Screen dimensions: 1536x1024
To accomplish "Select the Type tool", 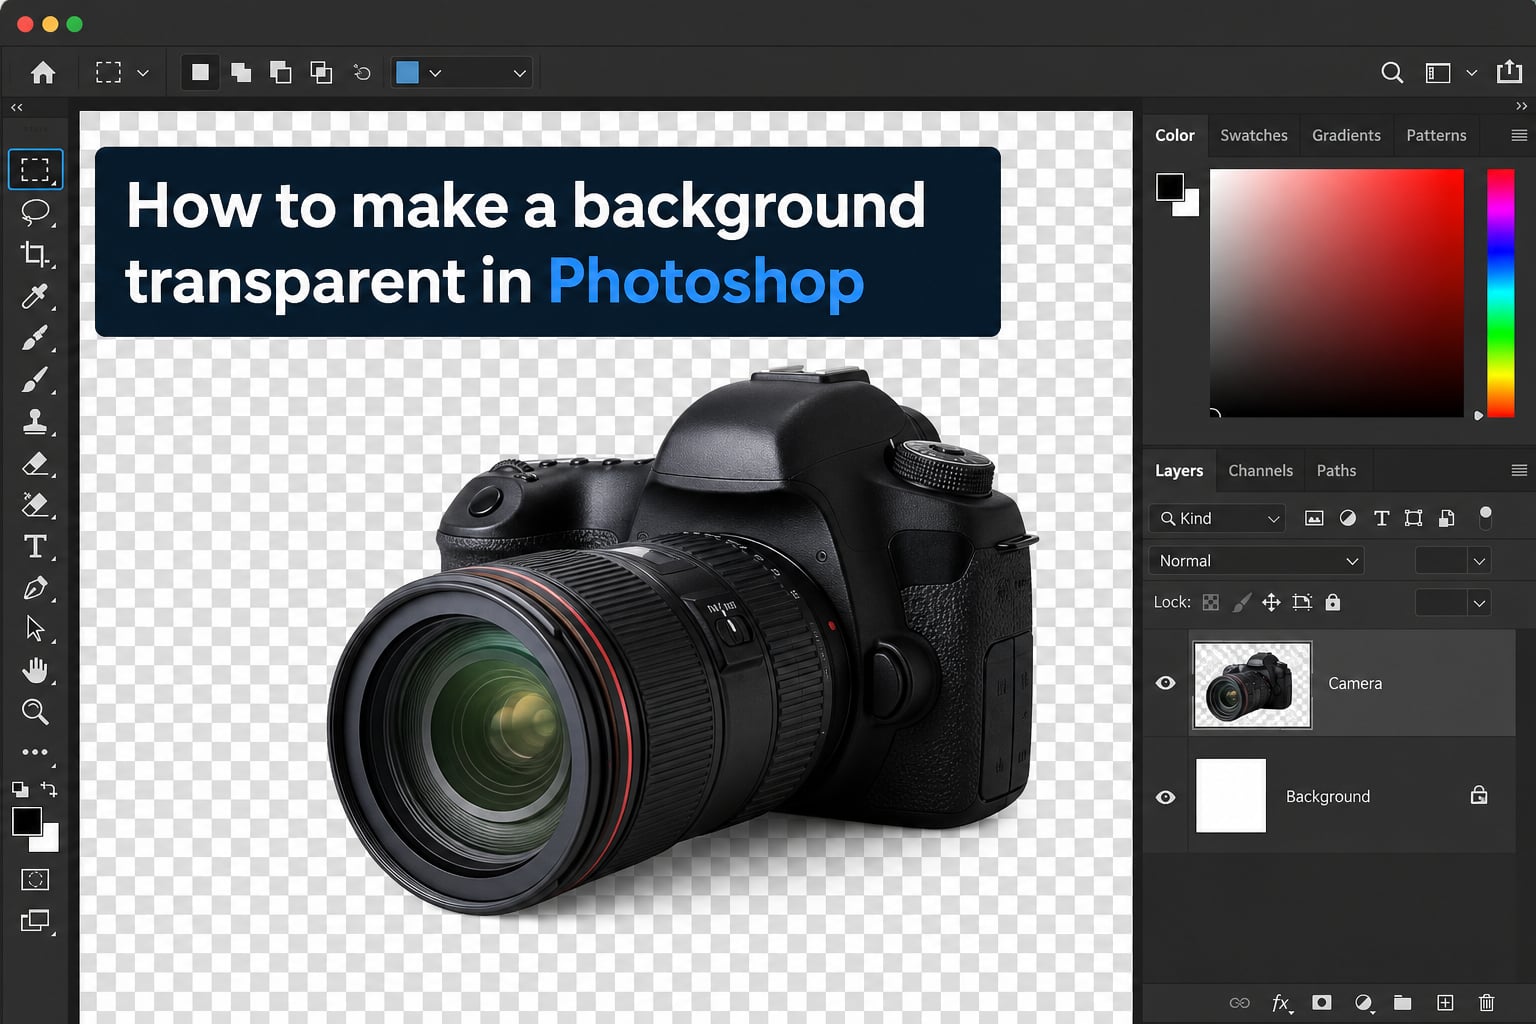I will click(x=35, y=546).
